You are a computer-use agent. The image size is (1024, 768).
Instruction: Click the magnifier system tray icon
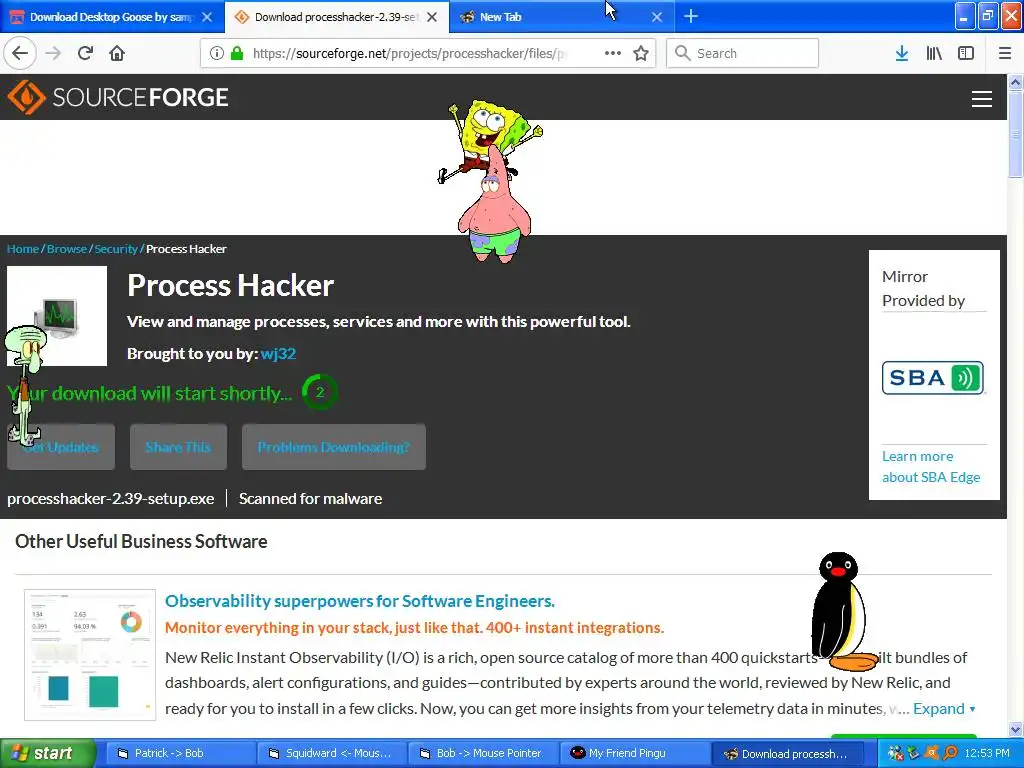(950, 753)
